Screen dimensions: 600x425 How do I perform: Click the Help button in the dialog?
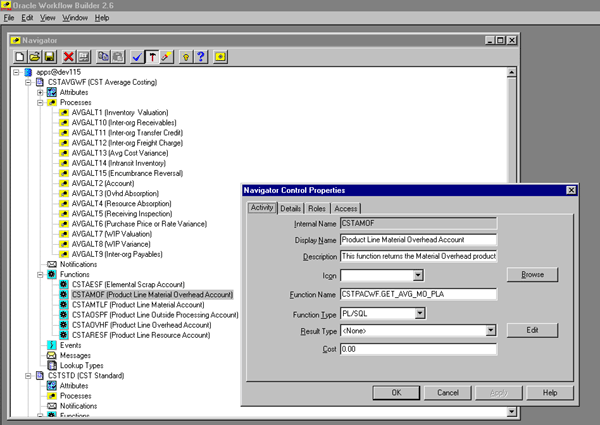(550, 393)
